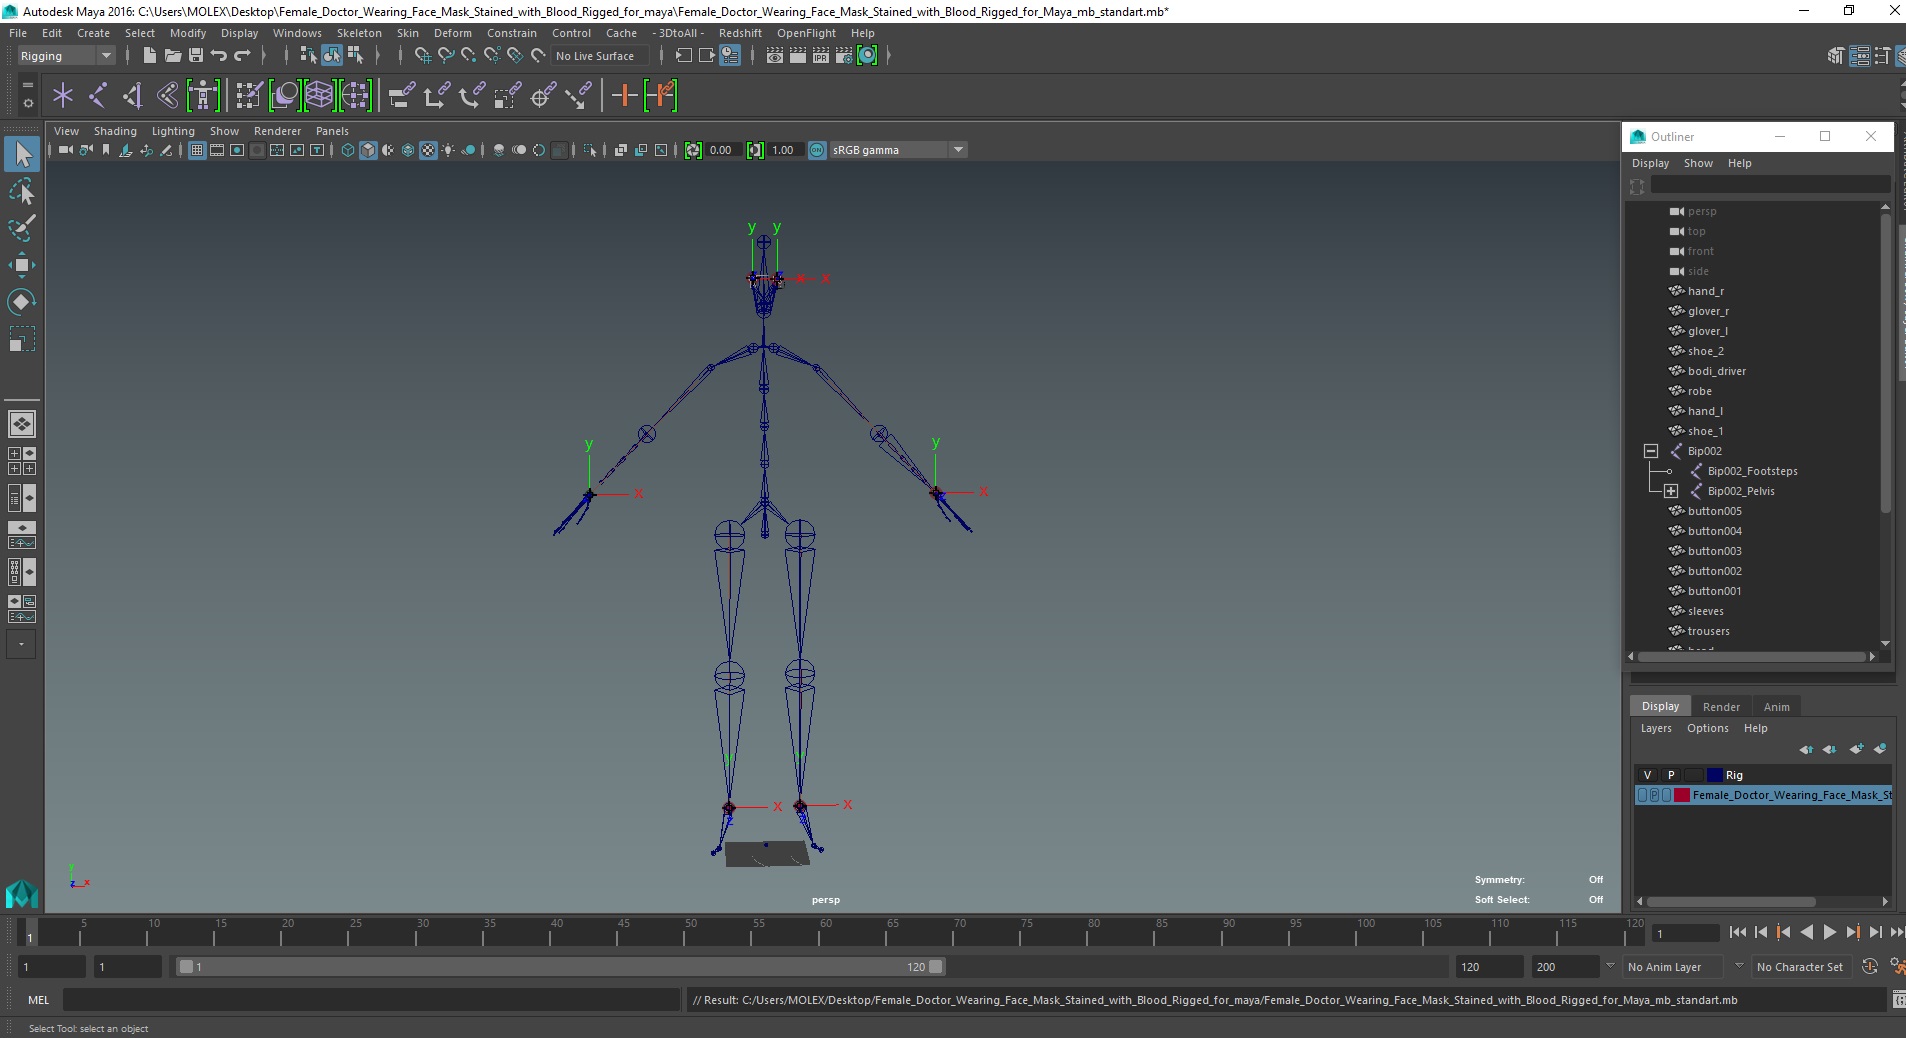
Task: Activate the Rotate tool in the toolbox
Action: click(22, 302)
